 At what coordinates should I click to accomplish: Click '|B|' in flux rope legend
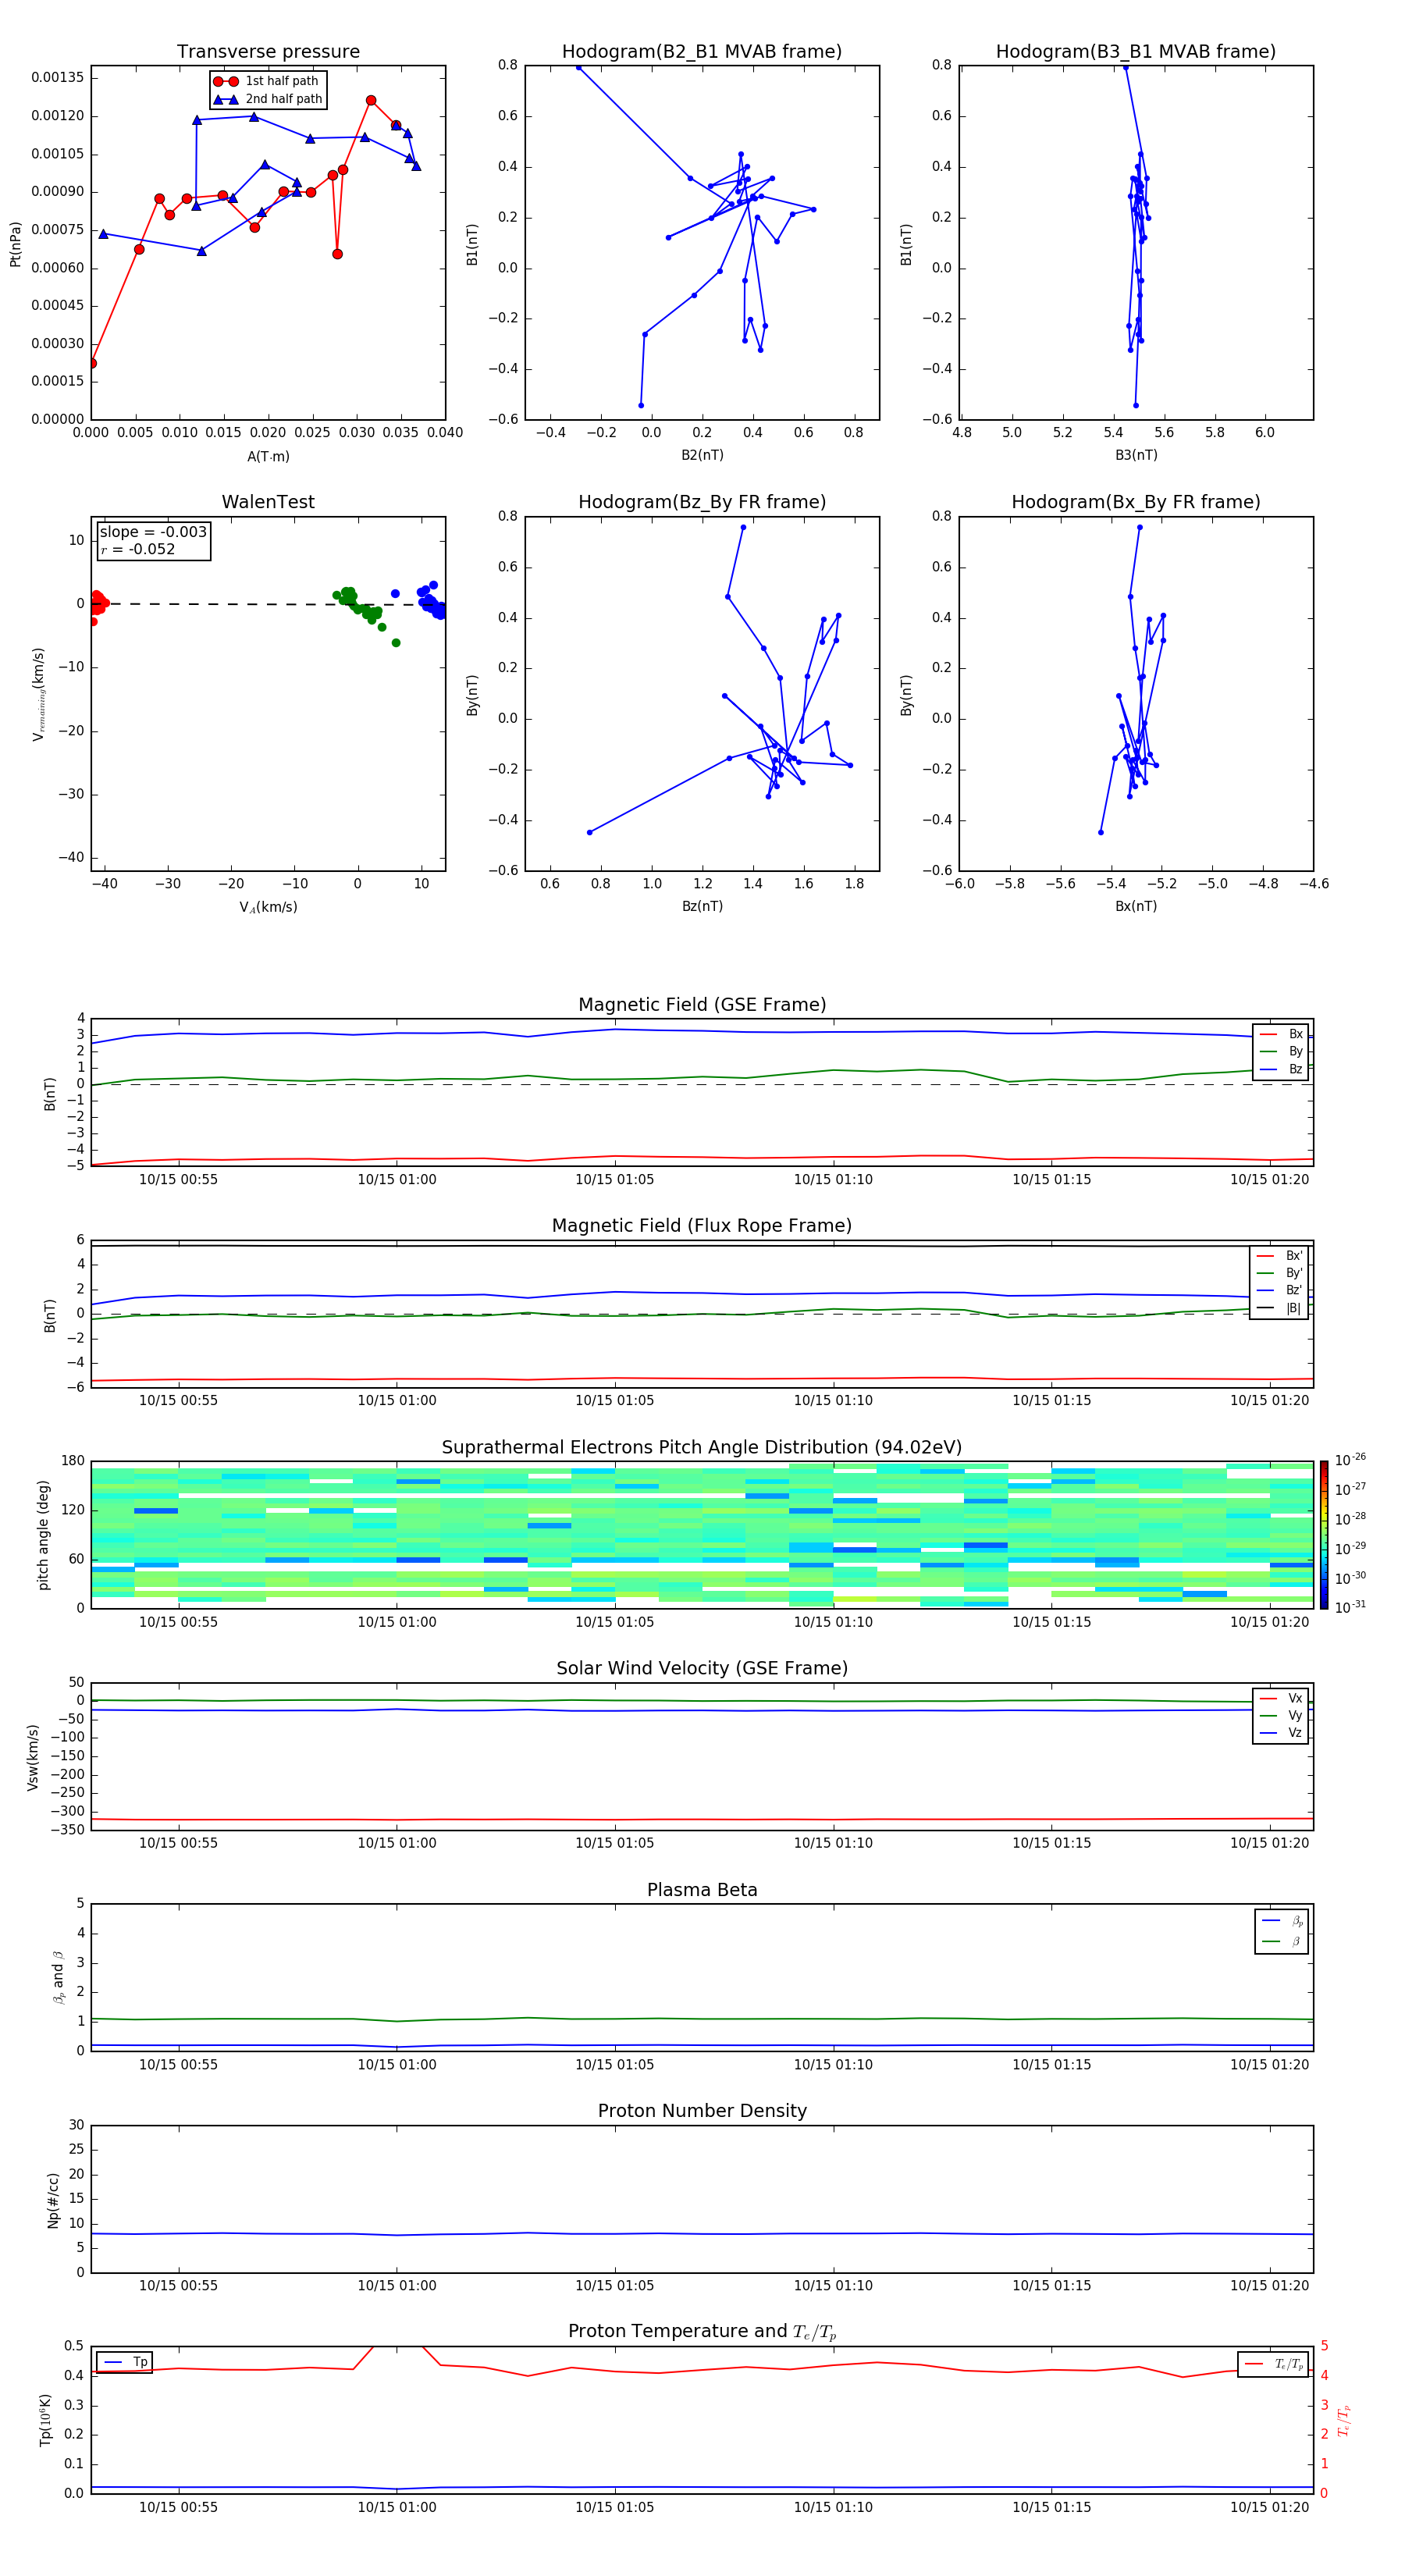click(x=1280, y=1308)
